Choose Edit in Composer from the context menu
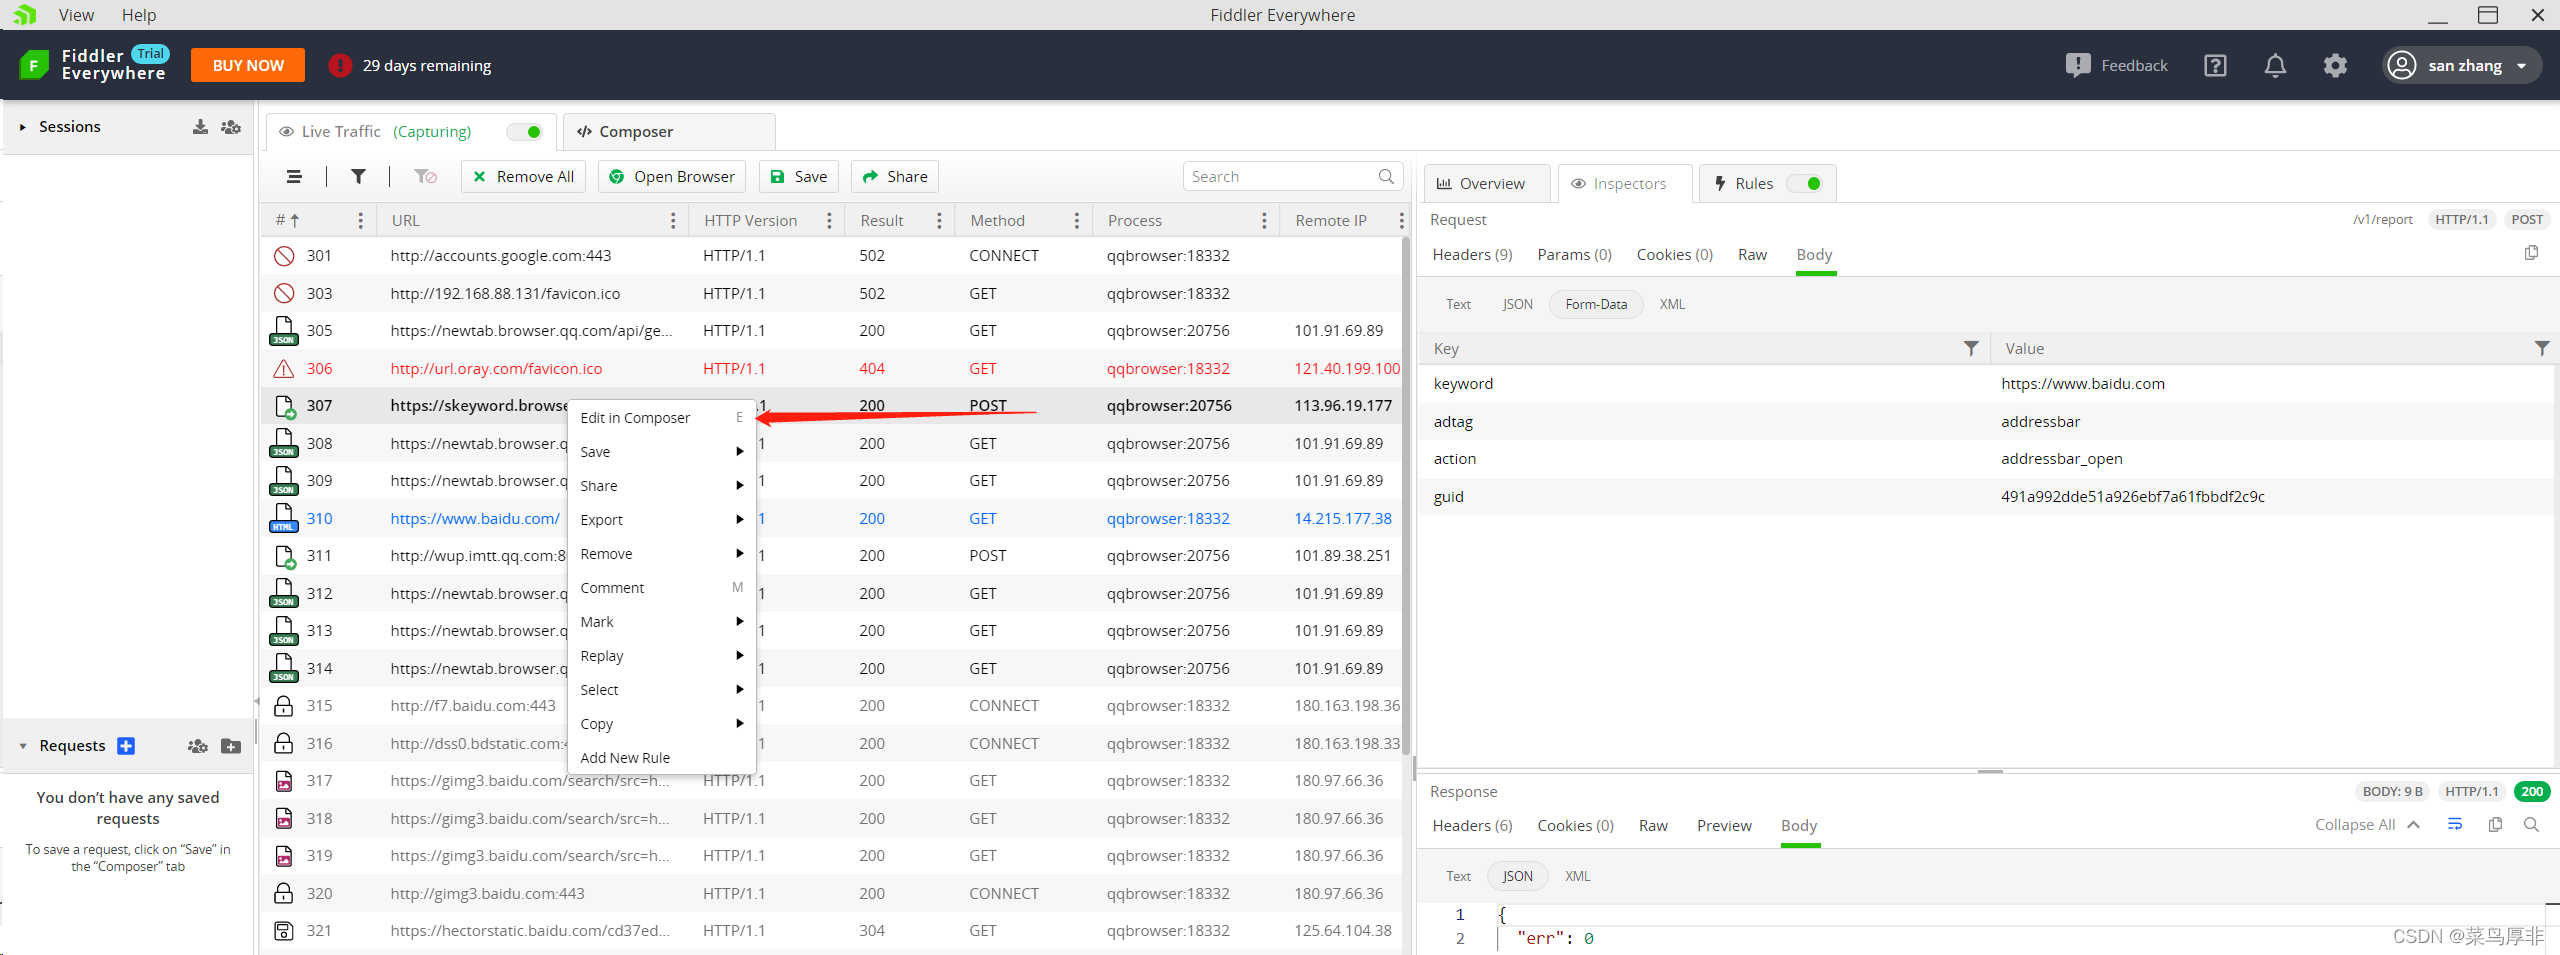Screen dimensions: 2560x955 click(661, 418)
